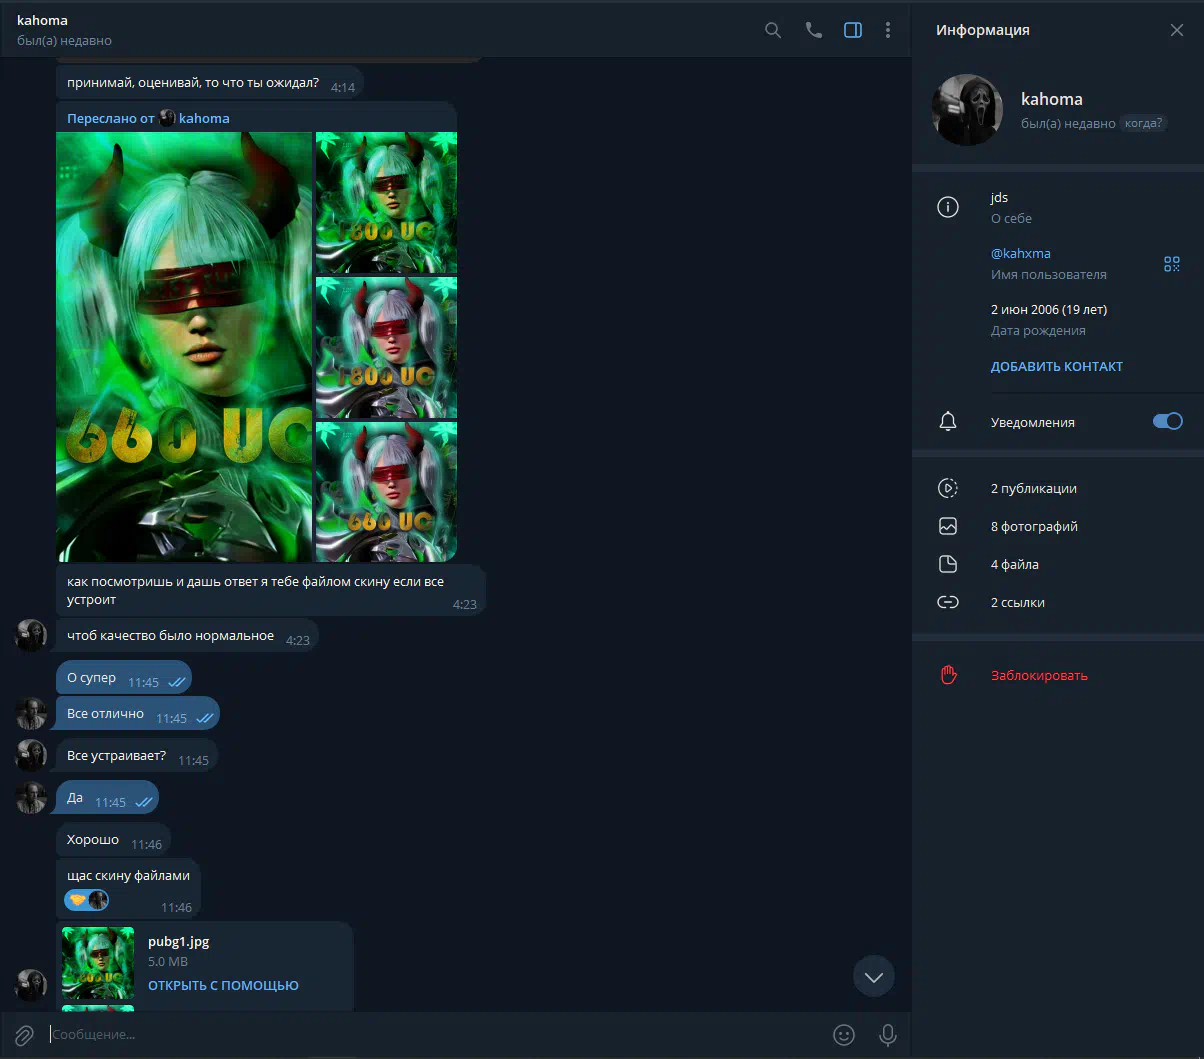Click the @kahxma username link
Screen dimensions: 1204x1059
[x=1020, y=253]
